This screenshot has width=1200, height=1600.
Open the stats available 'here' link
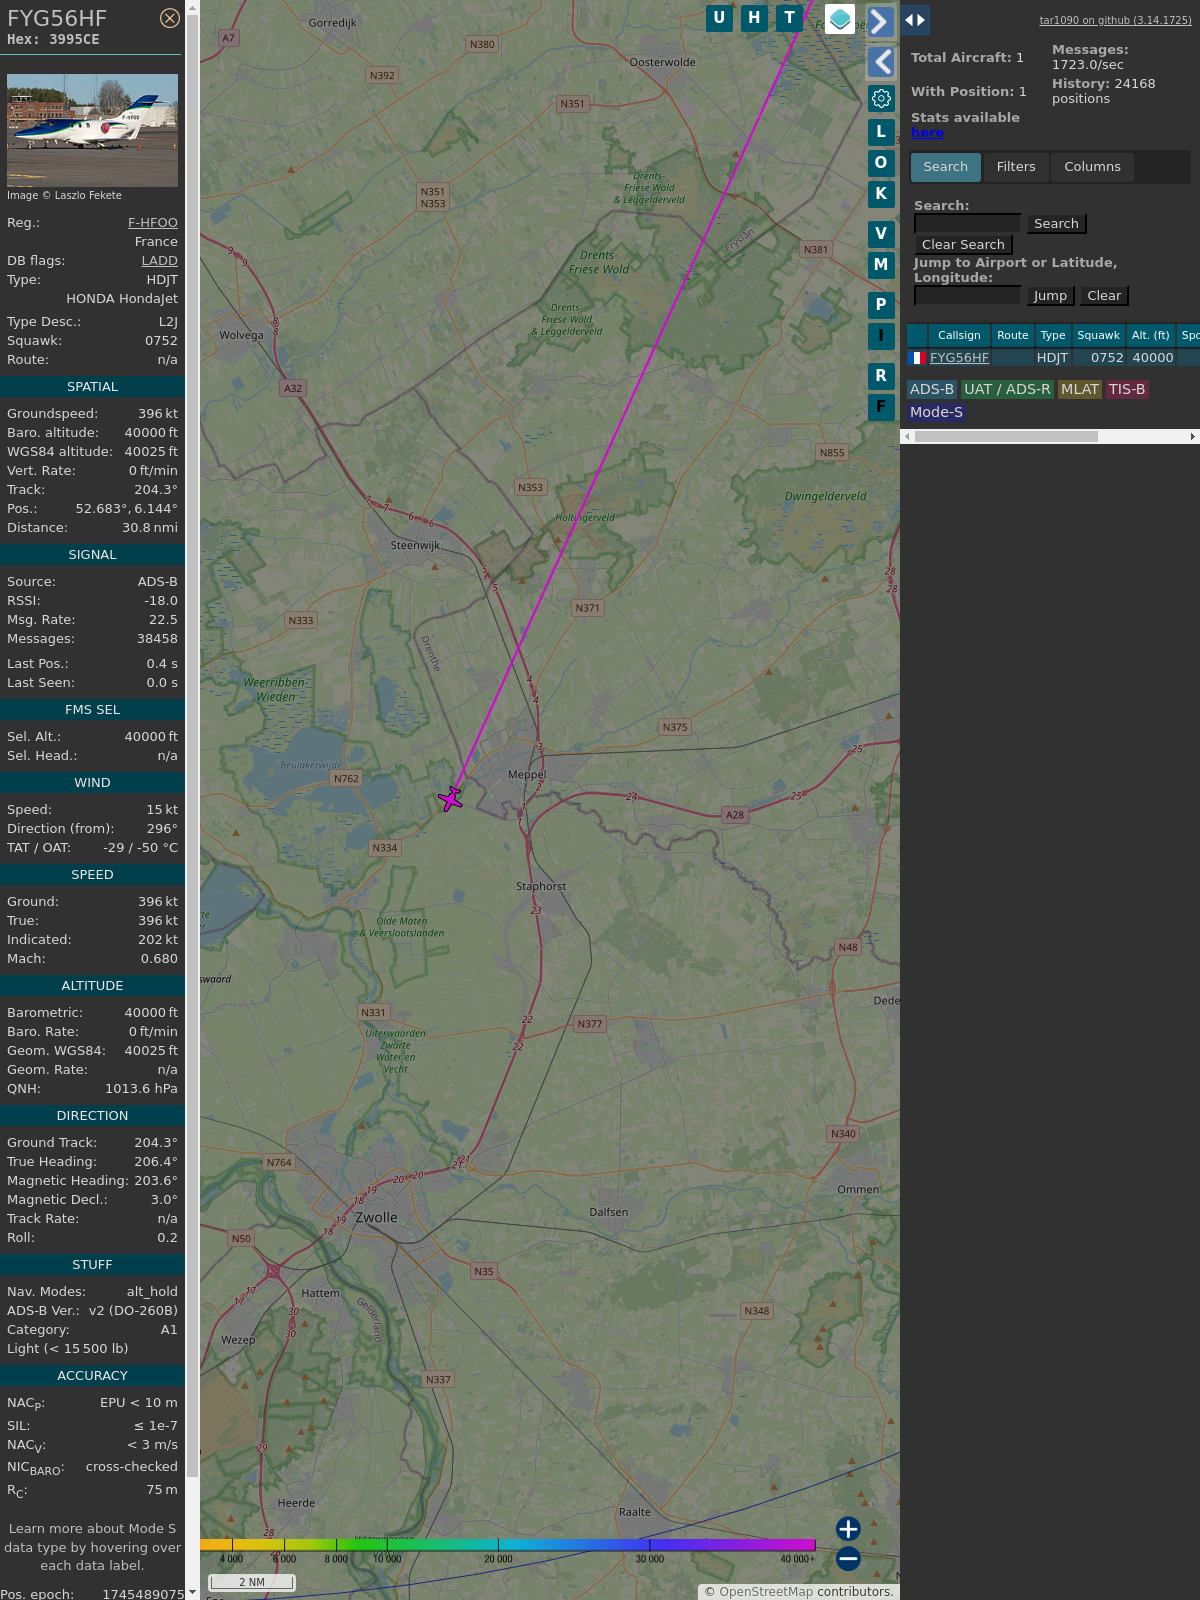[927, 133]
